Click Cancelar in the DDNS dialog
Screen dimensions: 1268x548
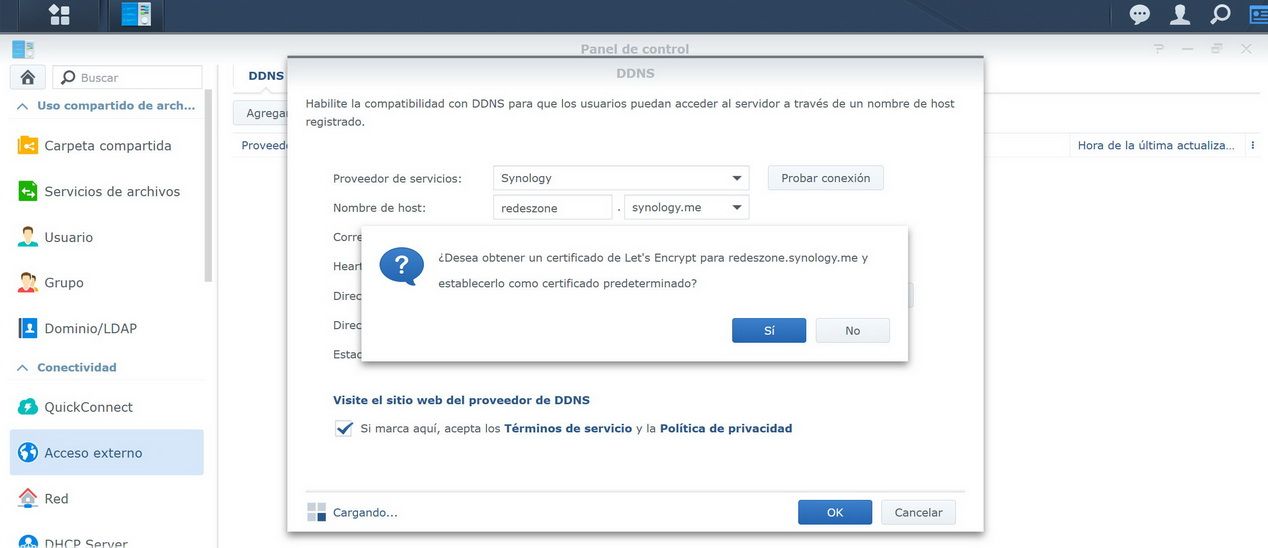click(x=918, y=512)
